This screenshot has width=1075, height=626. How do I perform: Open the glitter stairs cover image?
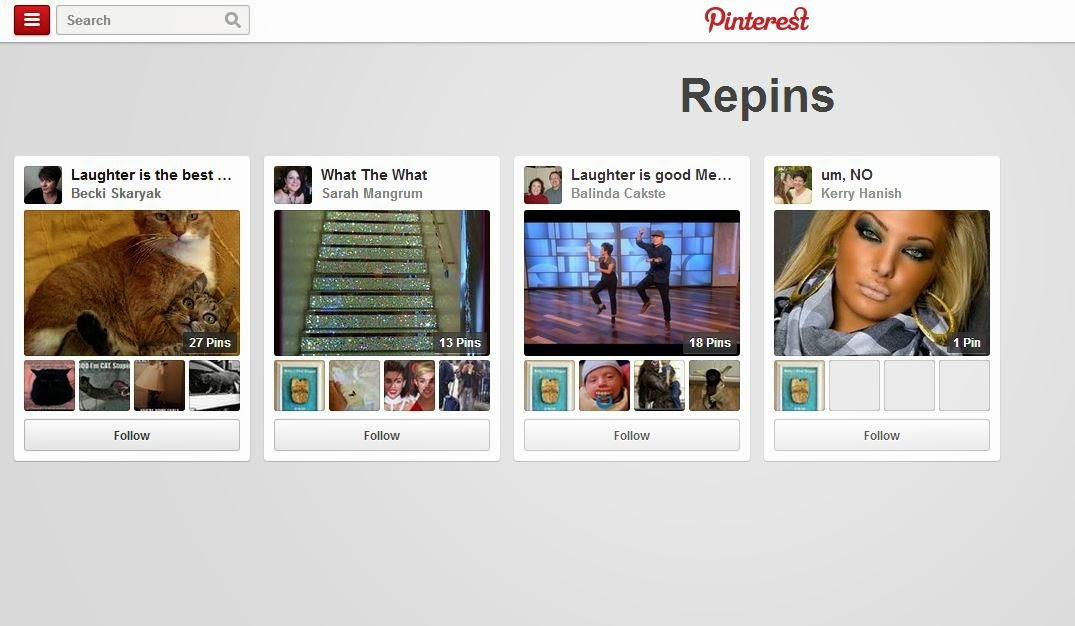(382, 282)
